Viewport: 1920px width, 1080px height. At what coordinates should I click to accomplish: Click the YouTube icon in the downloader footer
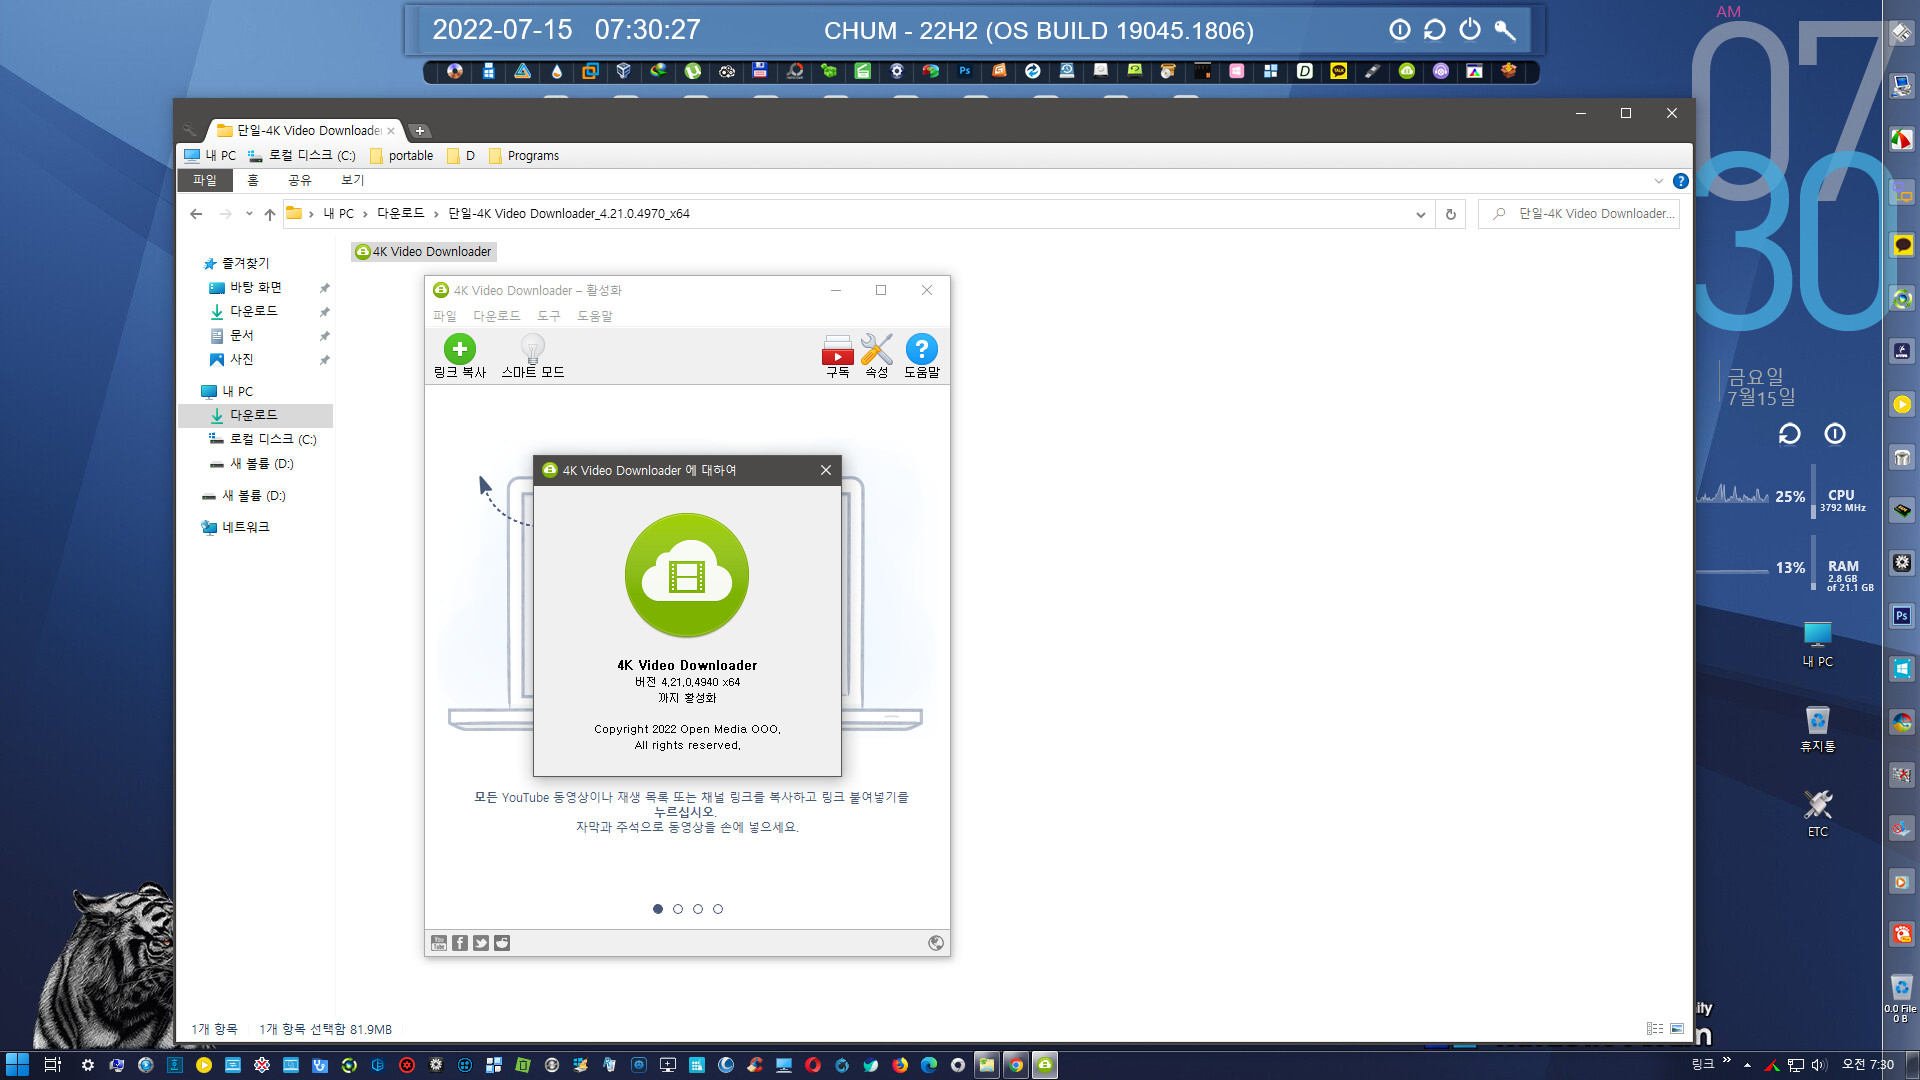(439, 943)
